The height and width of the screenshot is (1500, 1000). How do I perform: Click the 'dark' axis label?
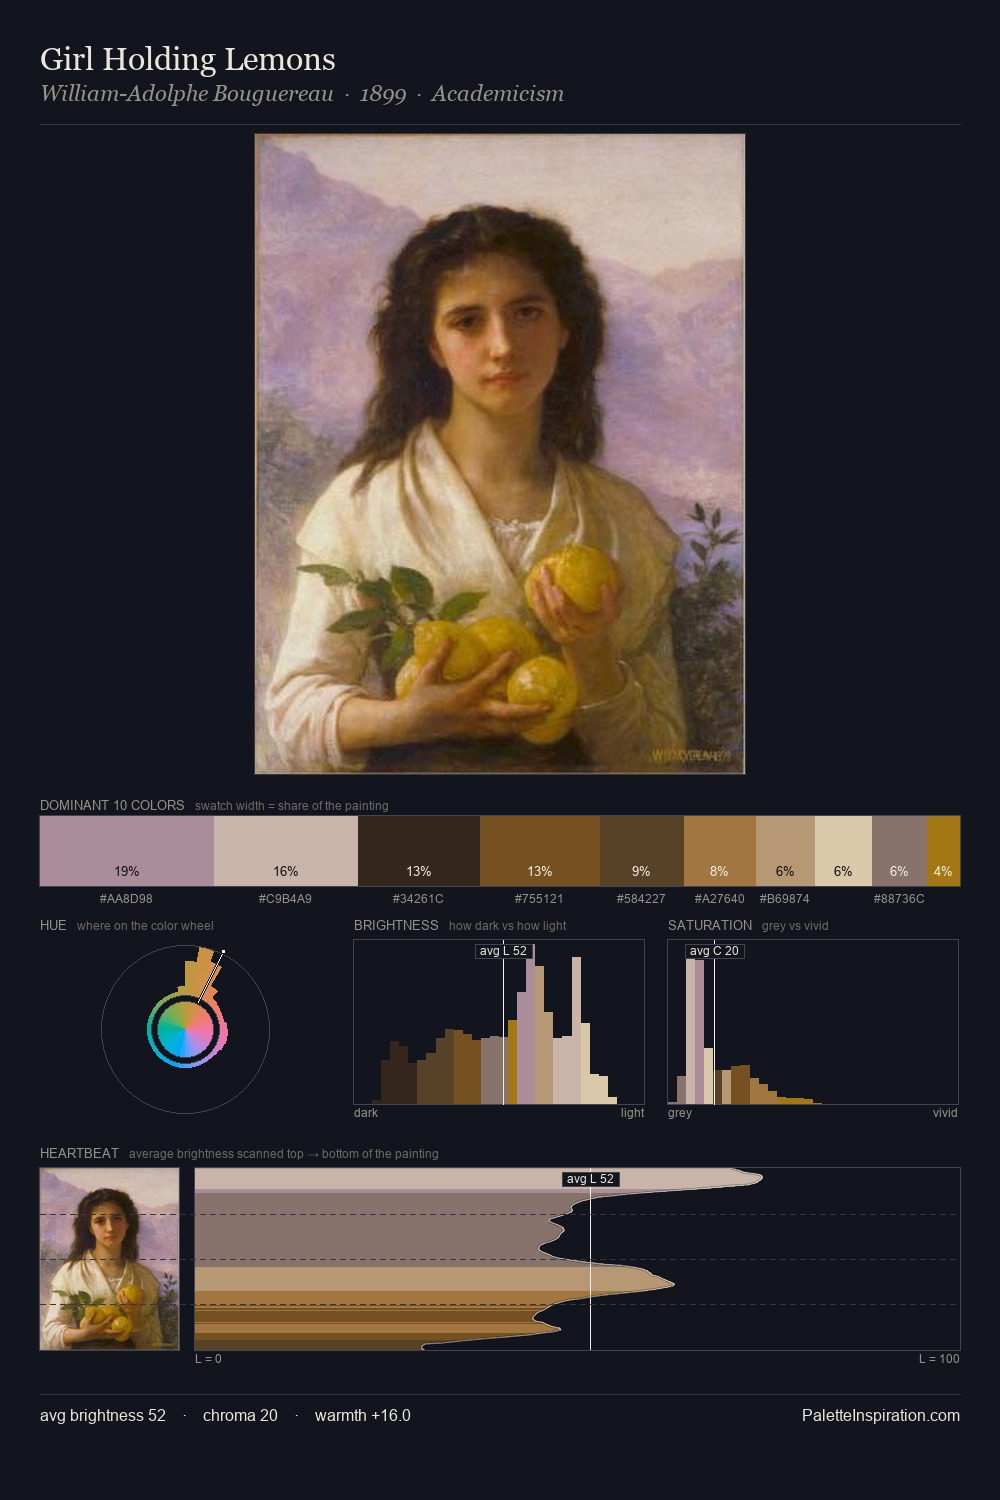tap(366, 1113)
